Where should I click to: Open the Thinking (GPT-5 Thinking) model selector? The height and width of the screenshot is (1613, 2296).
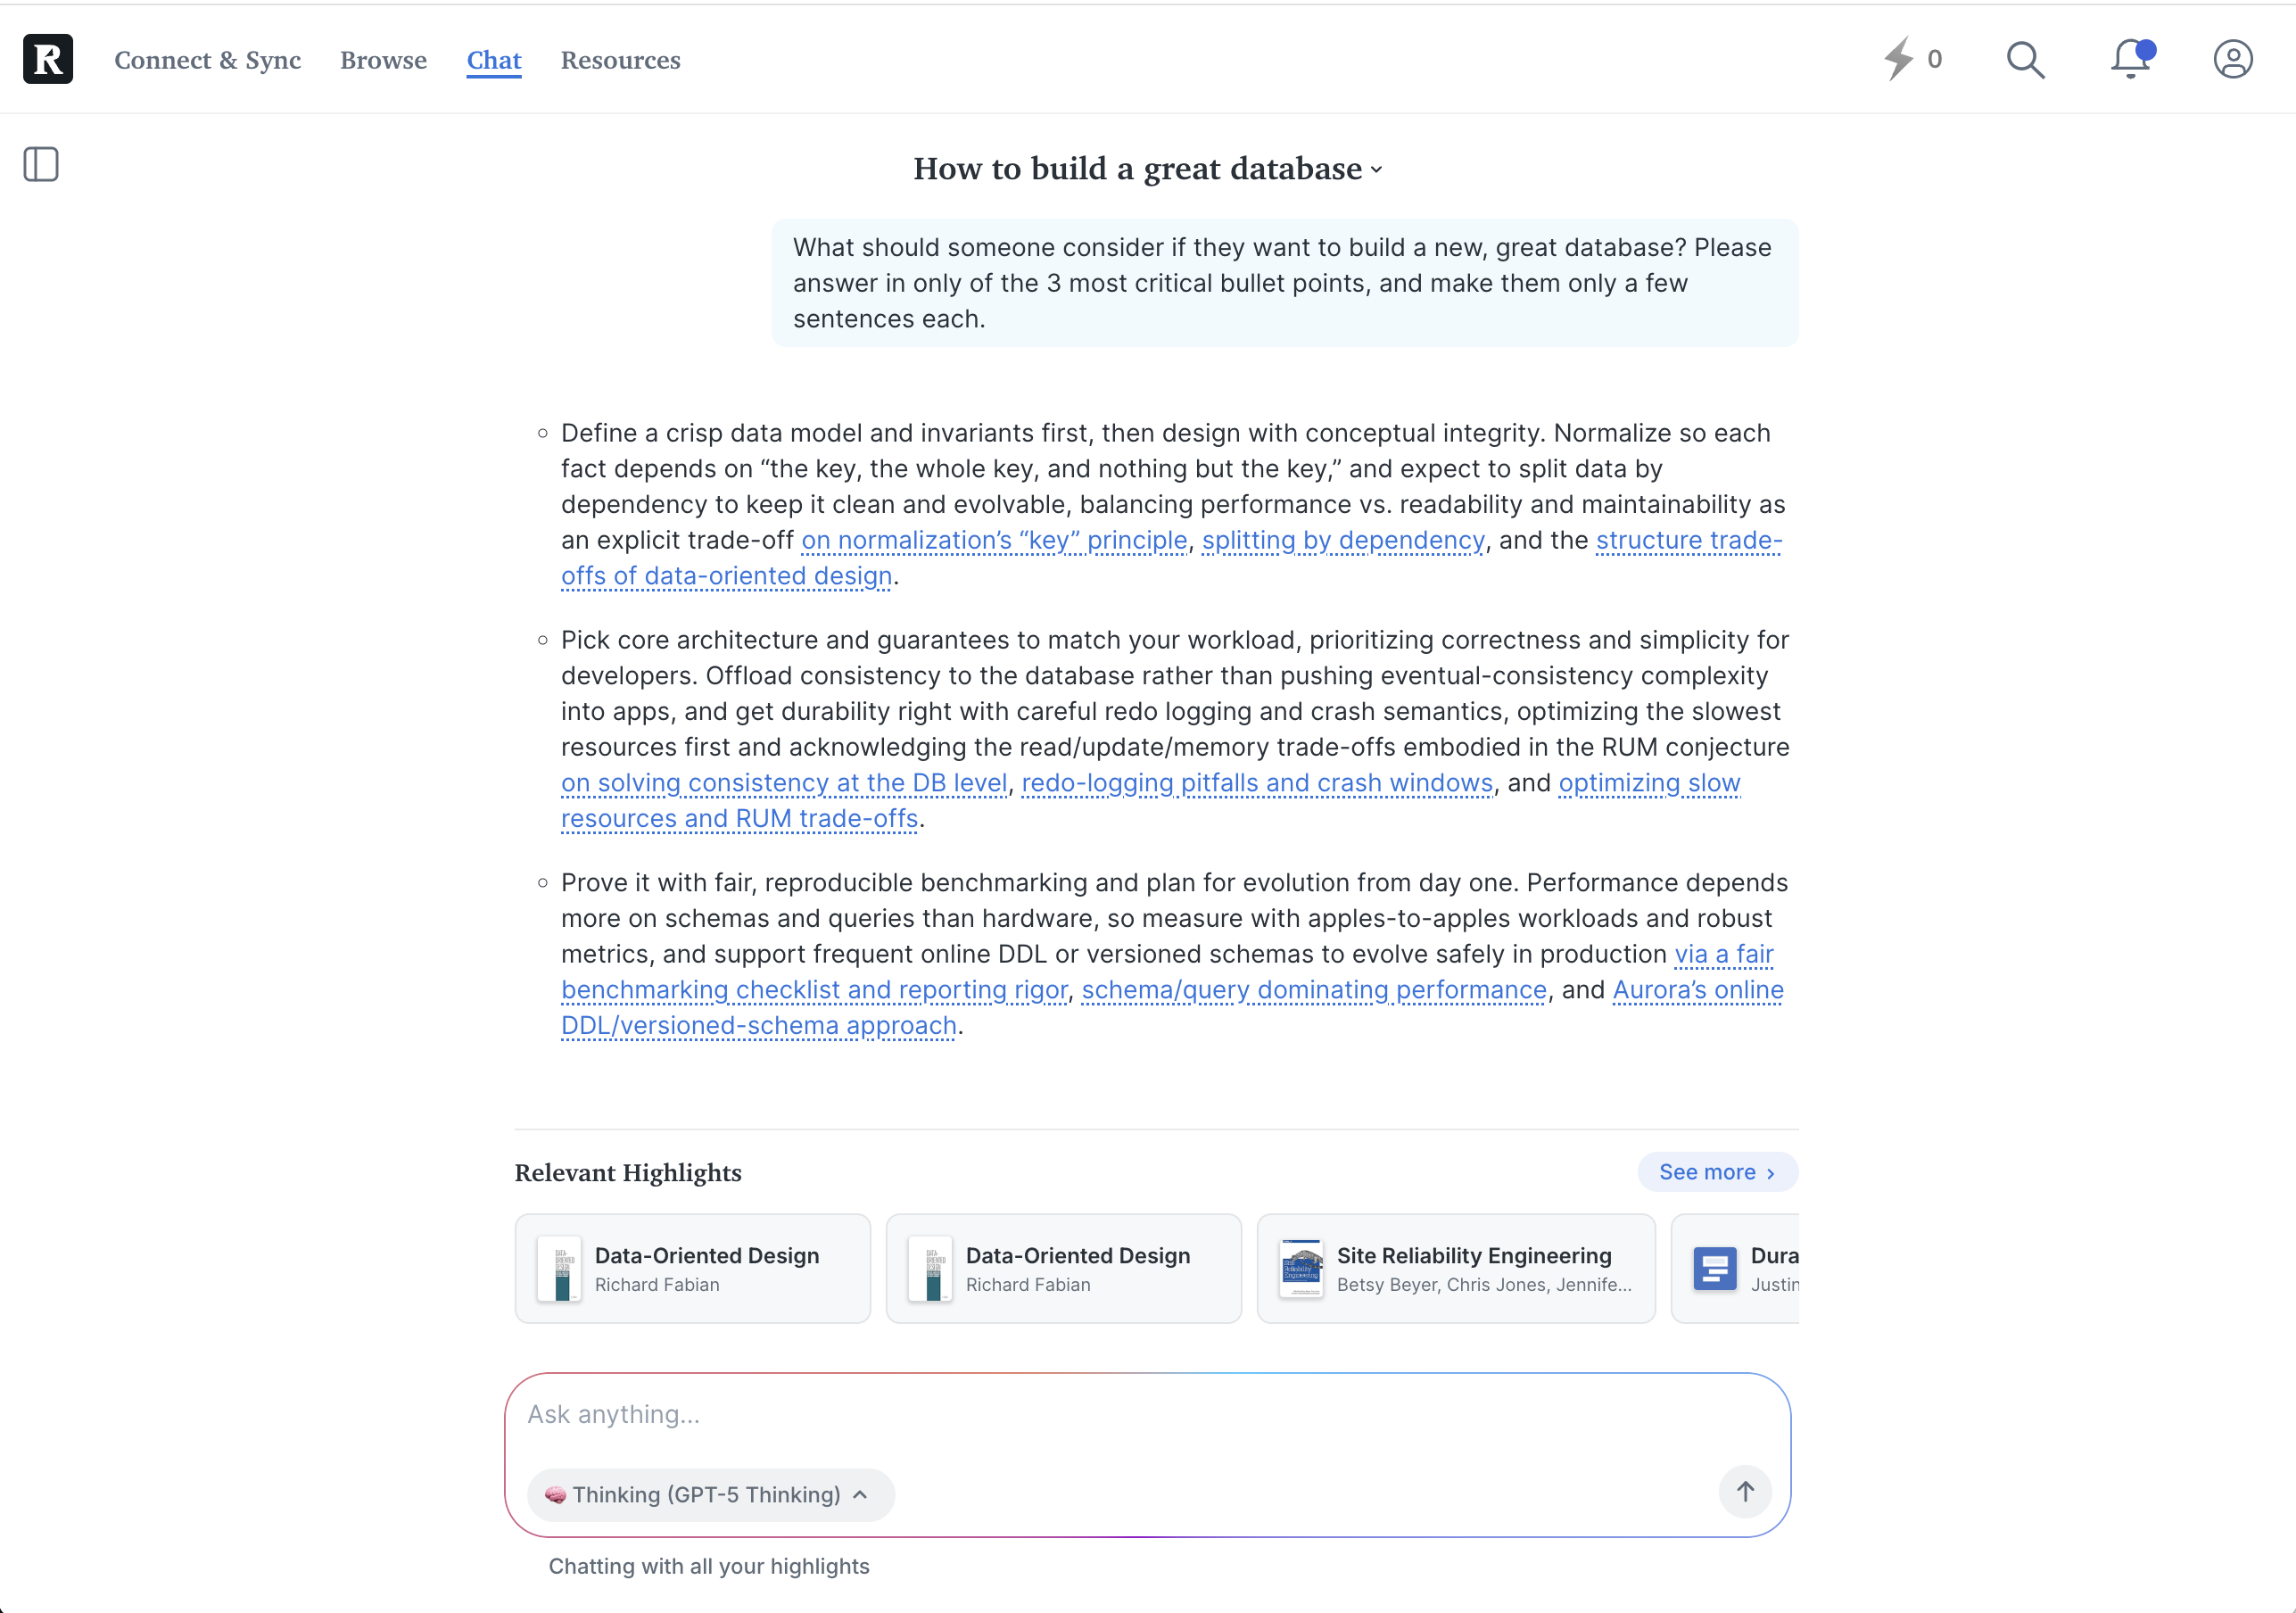tap(711, 1494)
